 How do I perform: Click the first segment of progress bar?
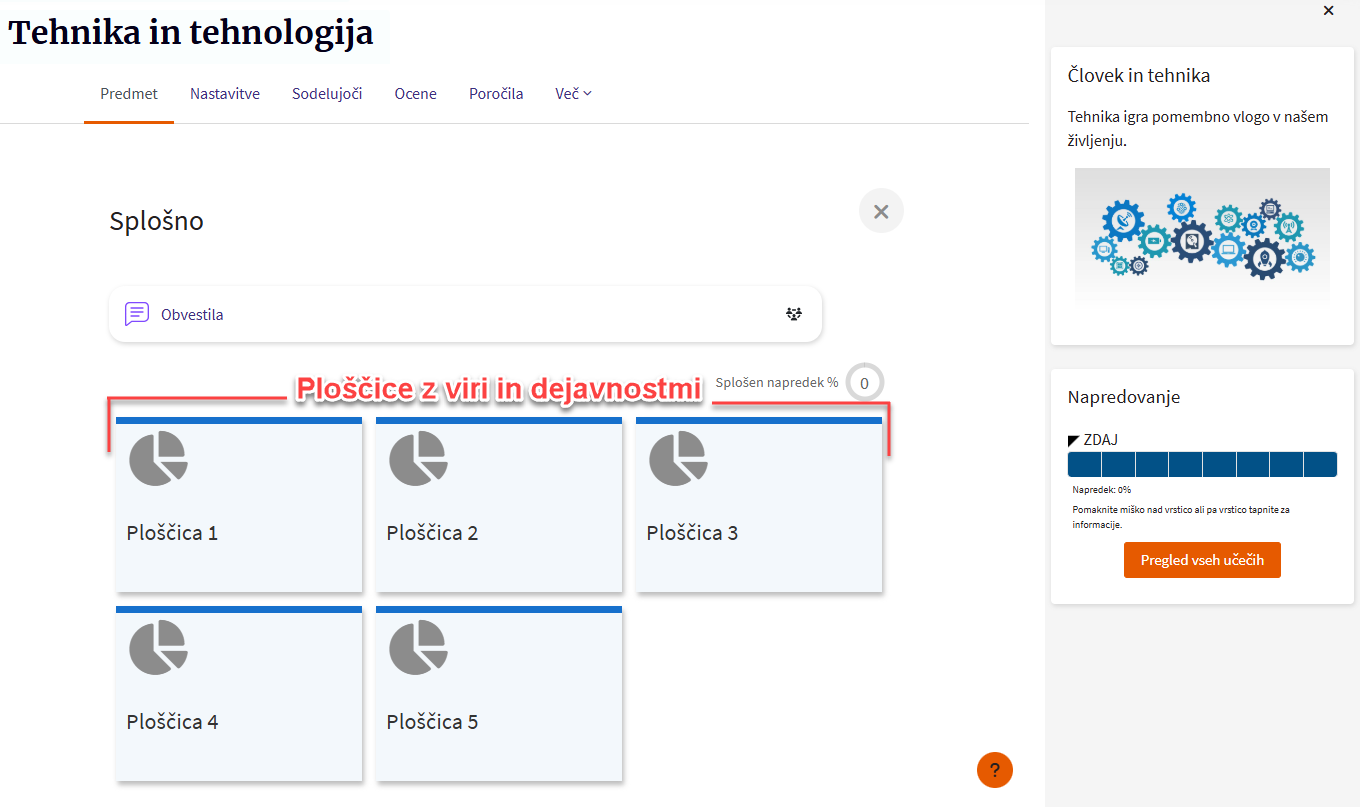click(1084, 464)
